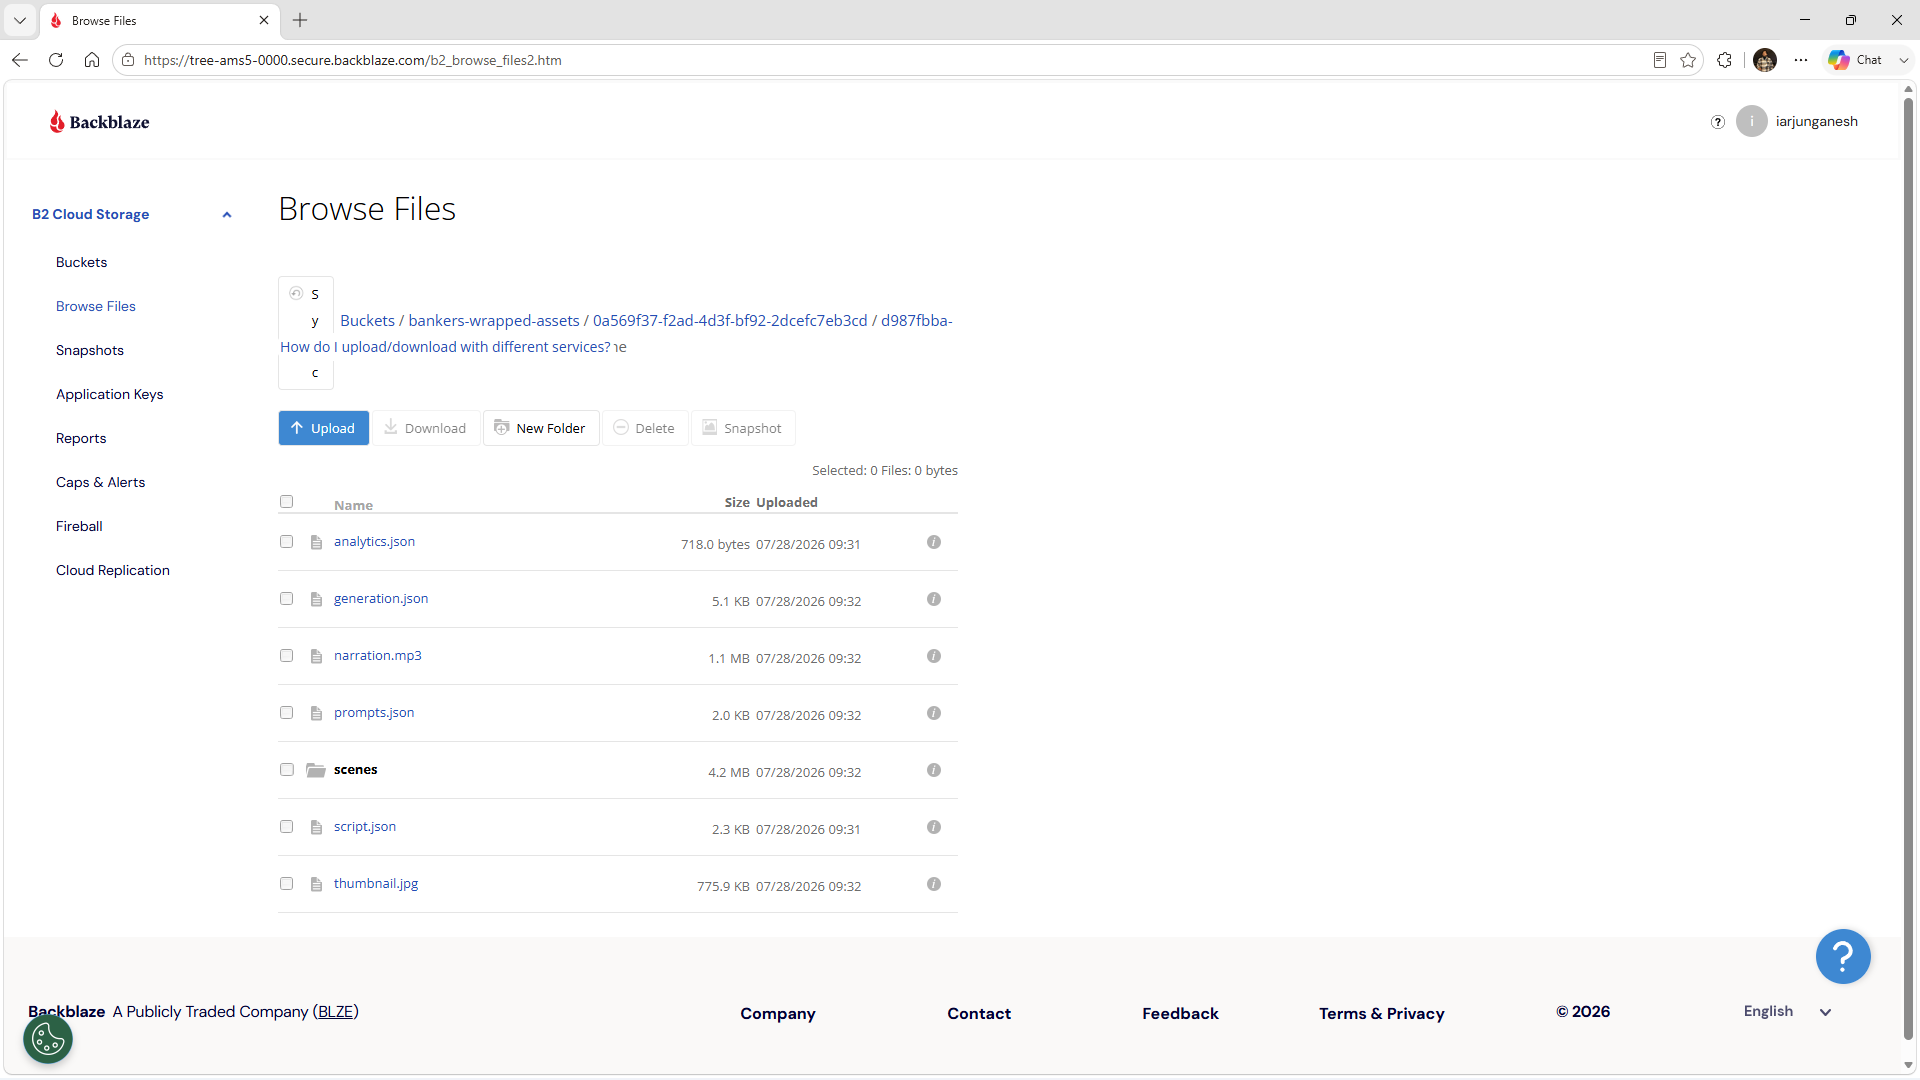Collapse the B2 Cloud Storage section

coord(227,215)
